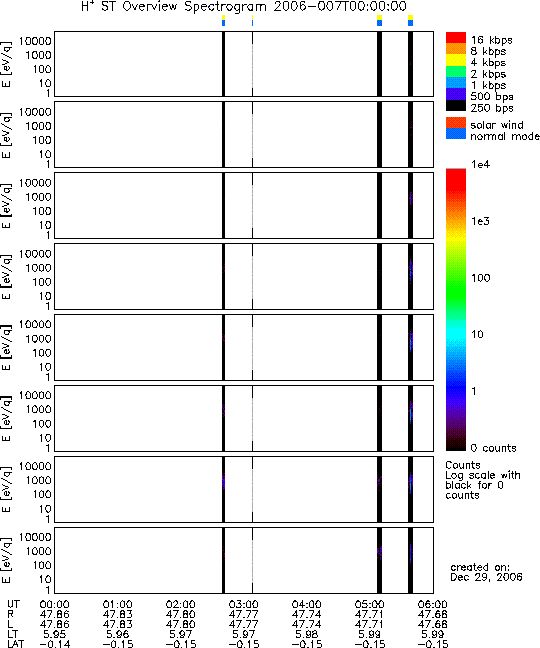This screenshot has height=648, width=540.
Task: Pick the purple 500 bps legend swatch
Action: coord(456,94)
